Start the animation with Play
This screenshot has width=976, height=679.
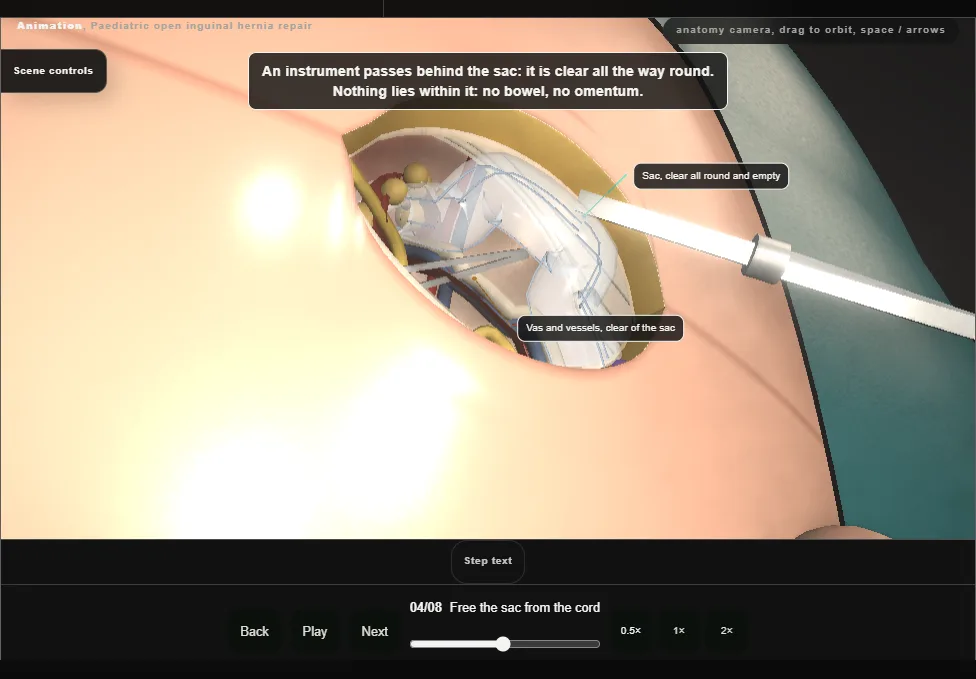[314, 631]
